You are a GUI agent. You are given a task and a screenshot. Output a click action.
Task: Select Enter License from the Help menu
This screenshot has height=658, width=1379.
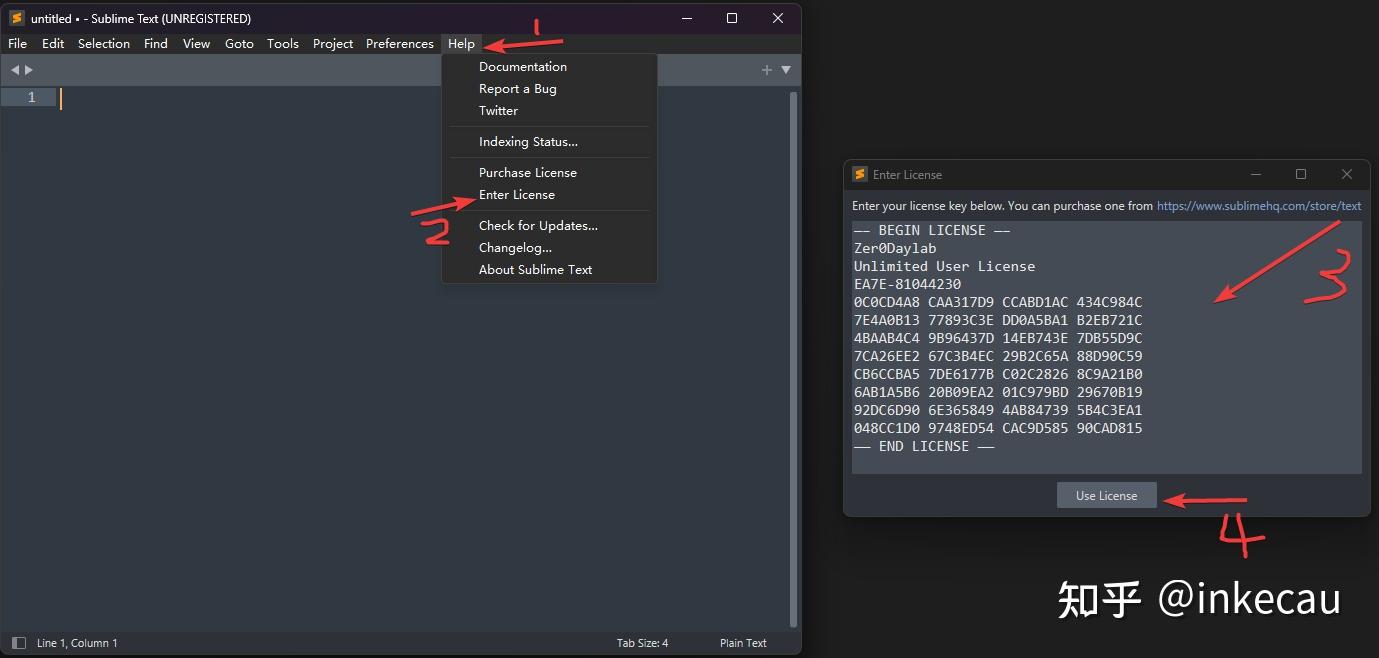[516, 195]
